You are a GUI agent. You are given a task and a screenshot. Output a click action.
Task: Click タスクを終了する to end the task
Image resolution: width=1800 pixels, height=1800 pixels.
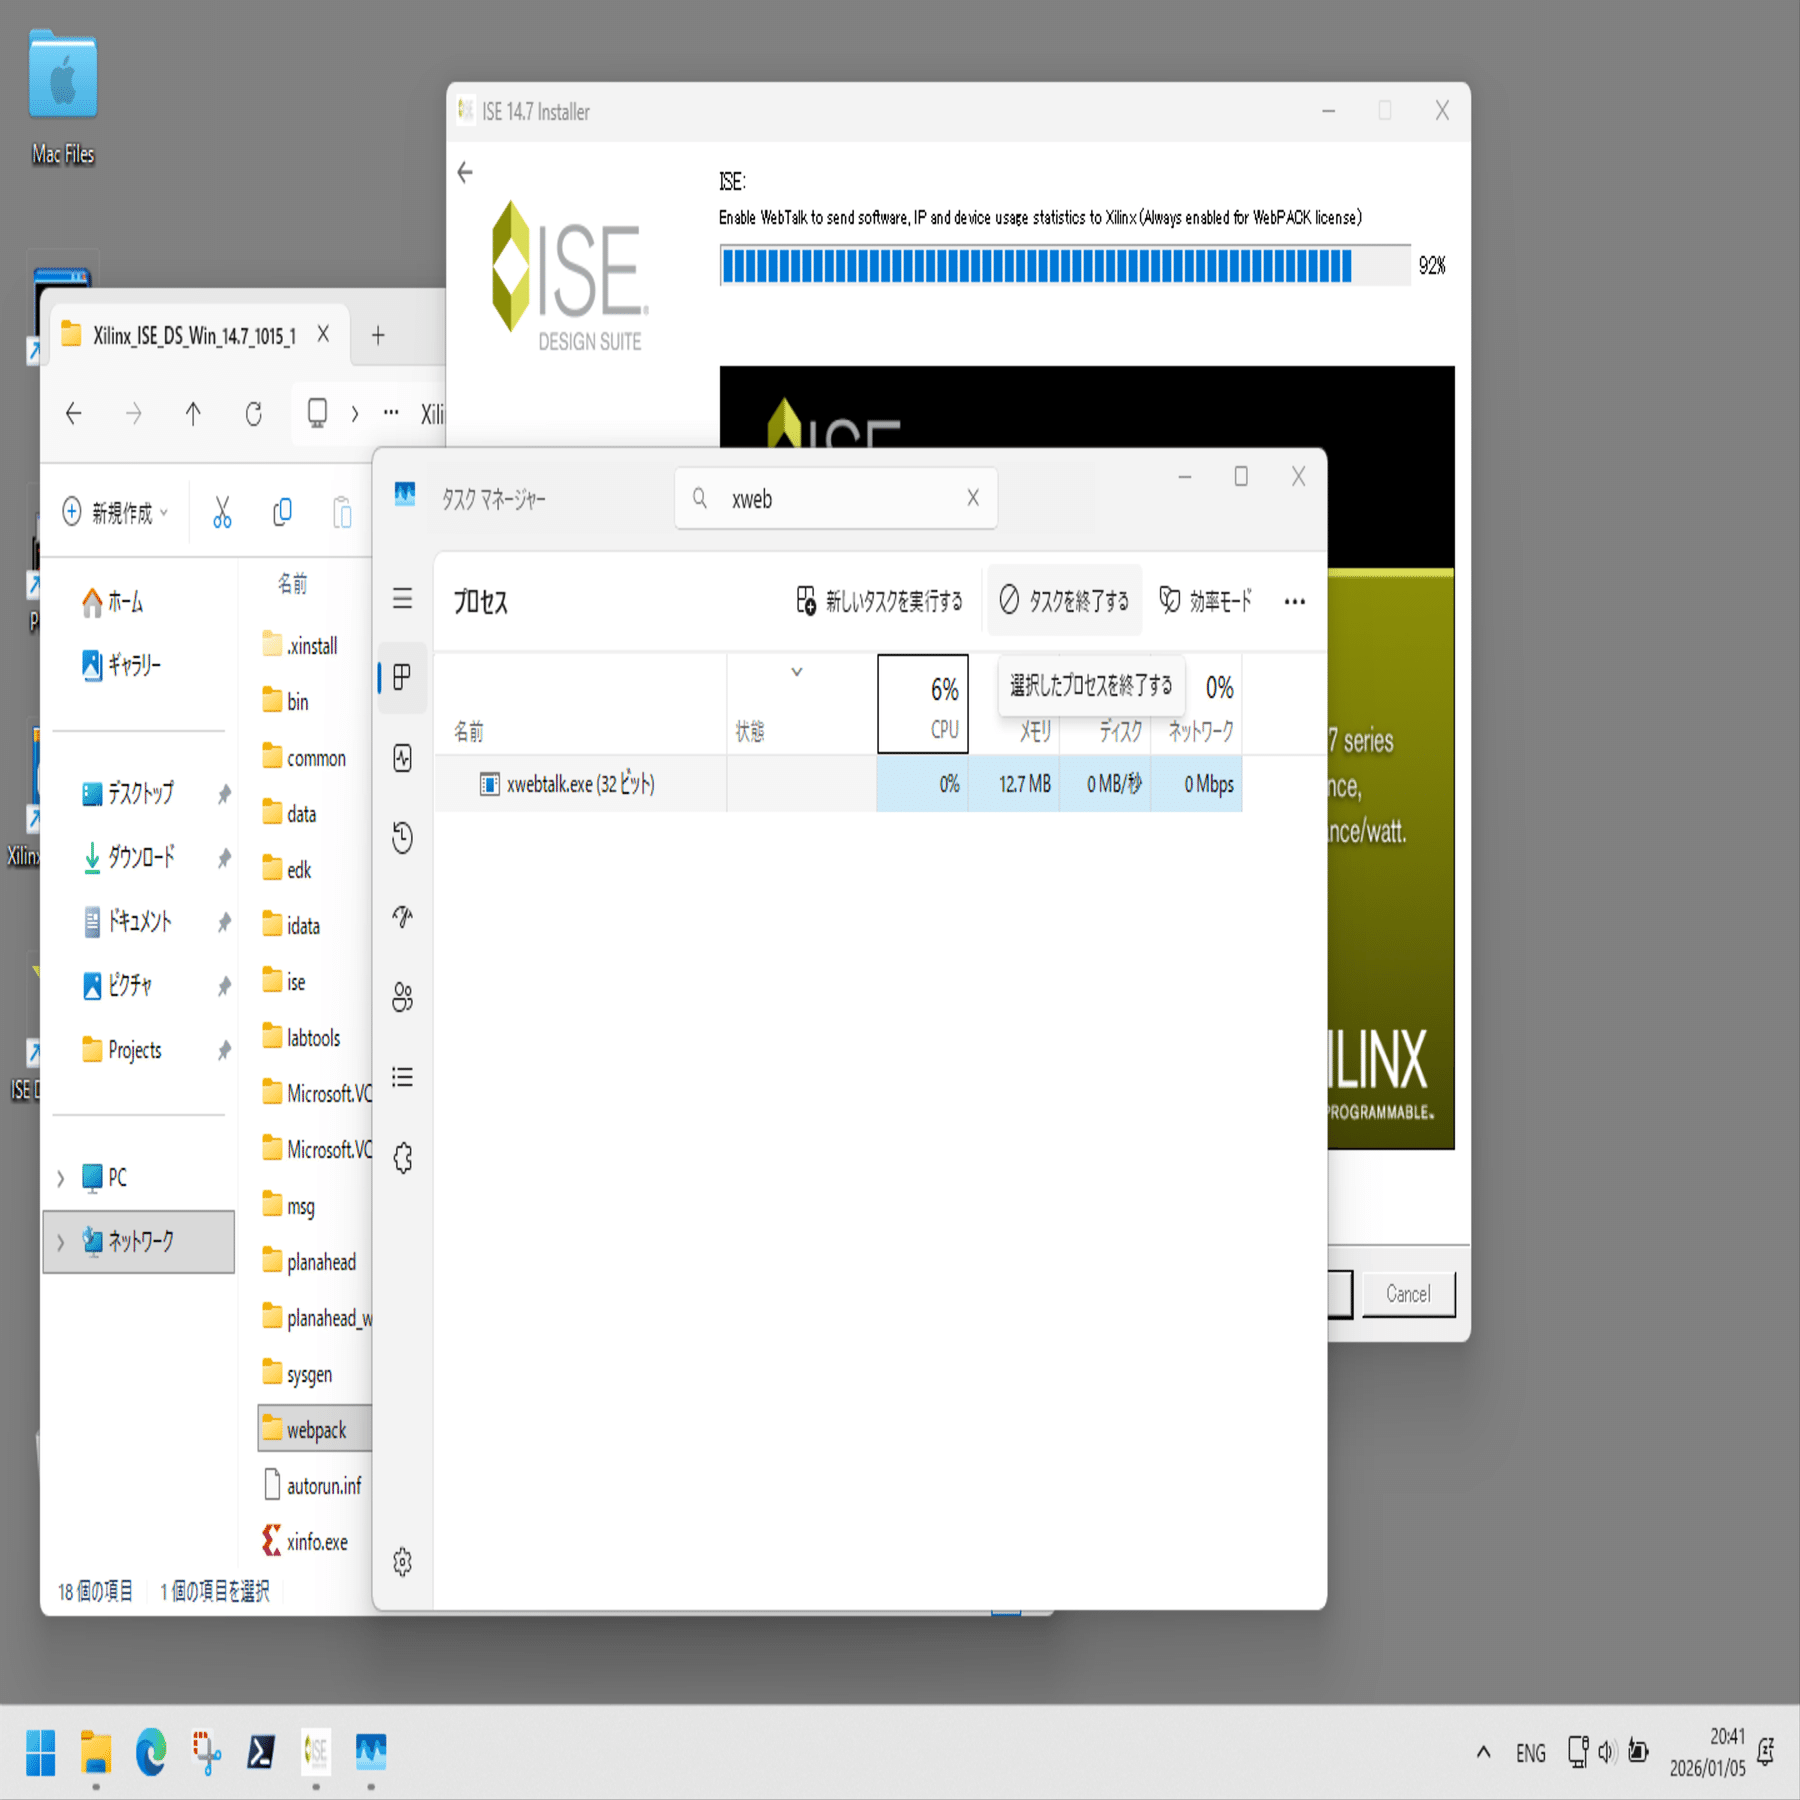[1065, 601]
